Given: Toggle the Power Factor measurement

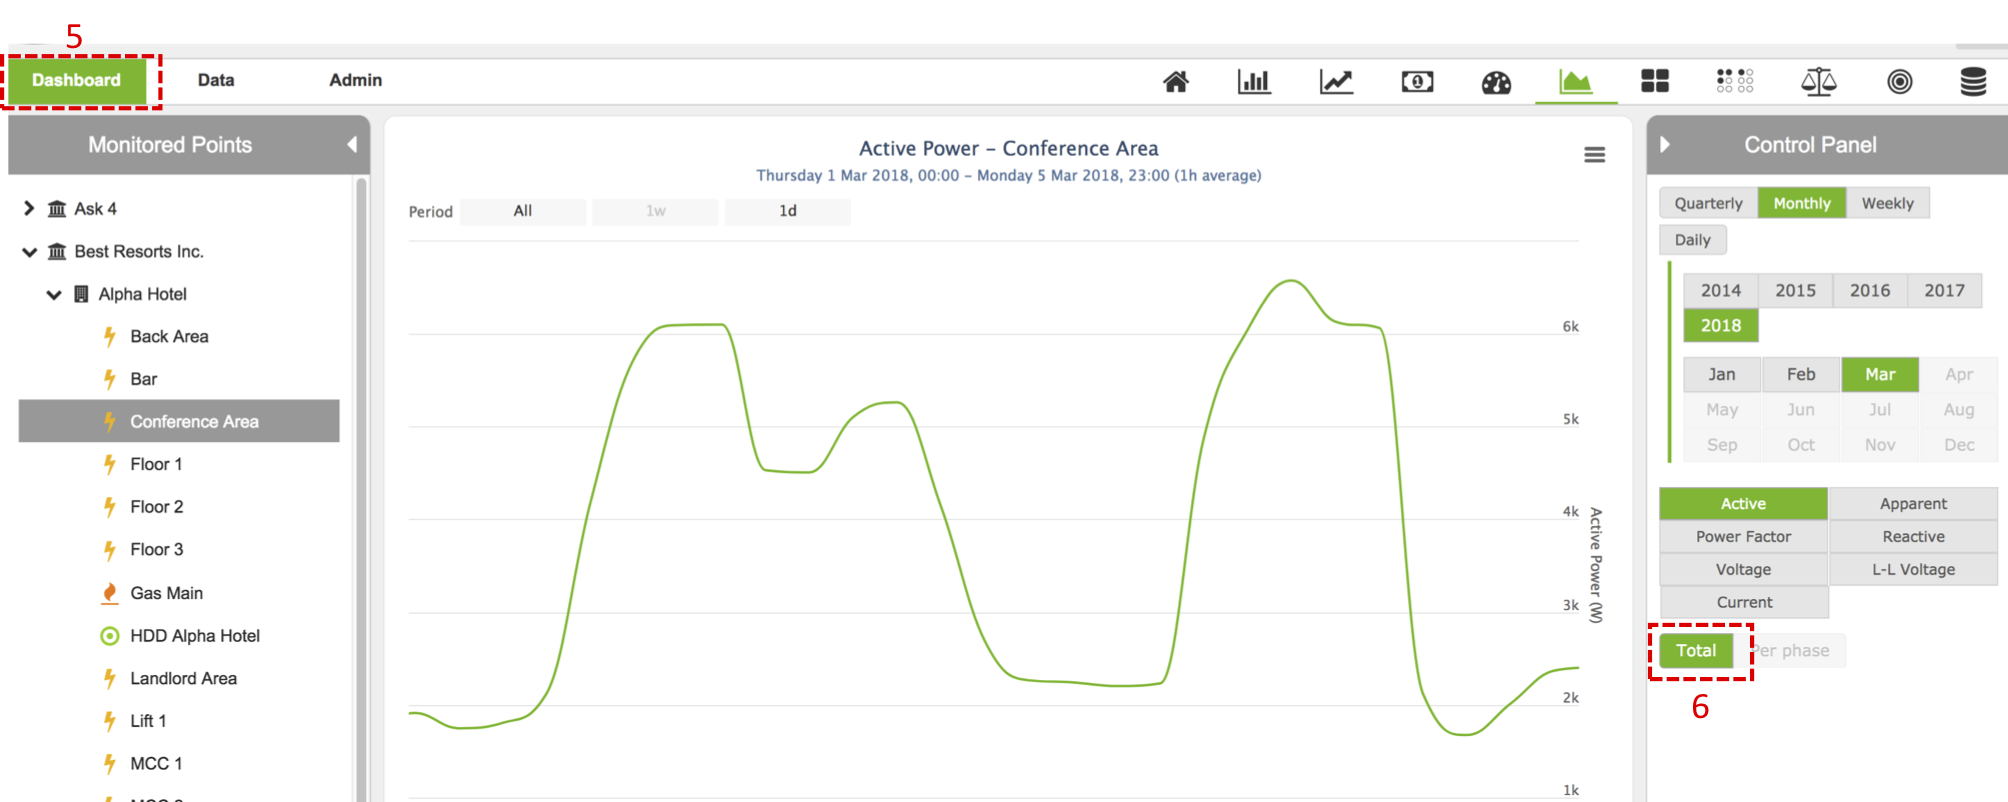Looking at the screenshot, I should [1743, 537].
